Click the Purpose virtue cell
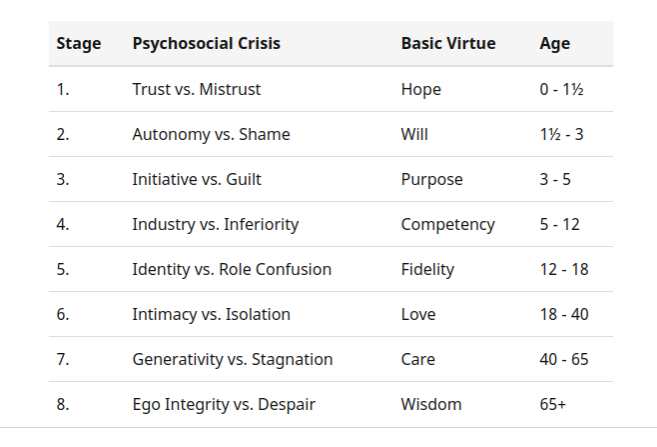The height and width of the screenshot is (447, 657). click(x=432, y=180)
